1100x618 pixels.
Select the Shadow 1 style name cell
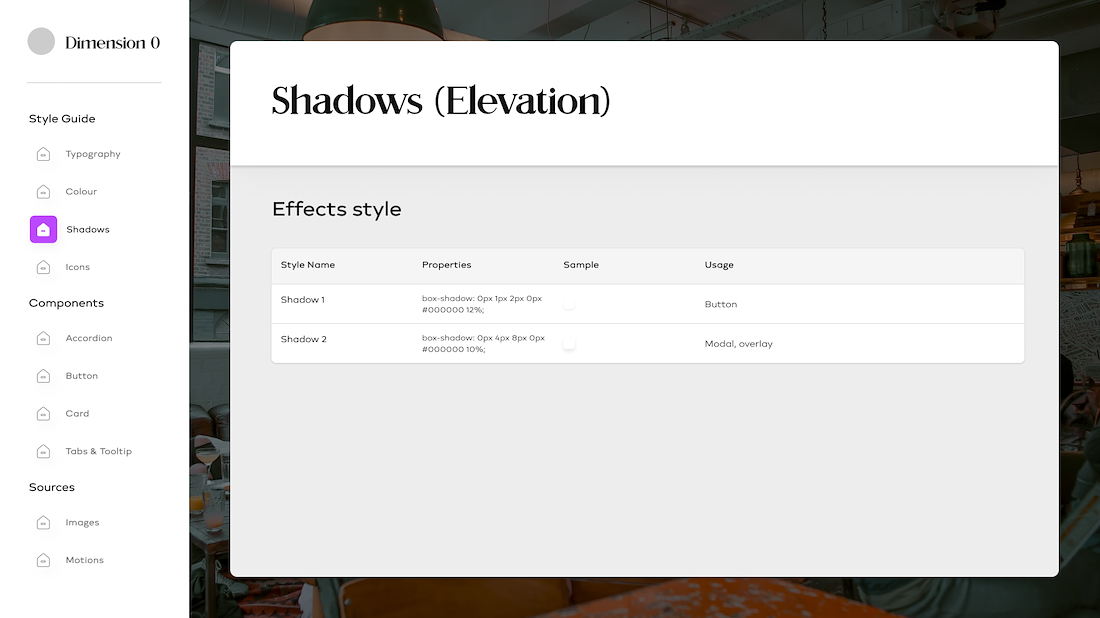(302, 300)
